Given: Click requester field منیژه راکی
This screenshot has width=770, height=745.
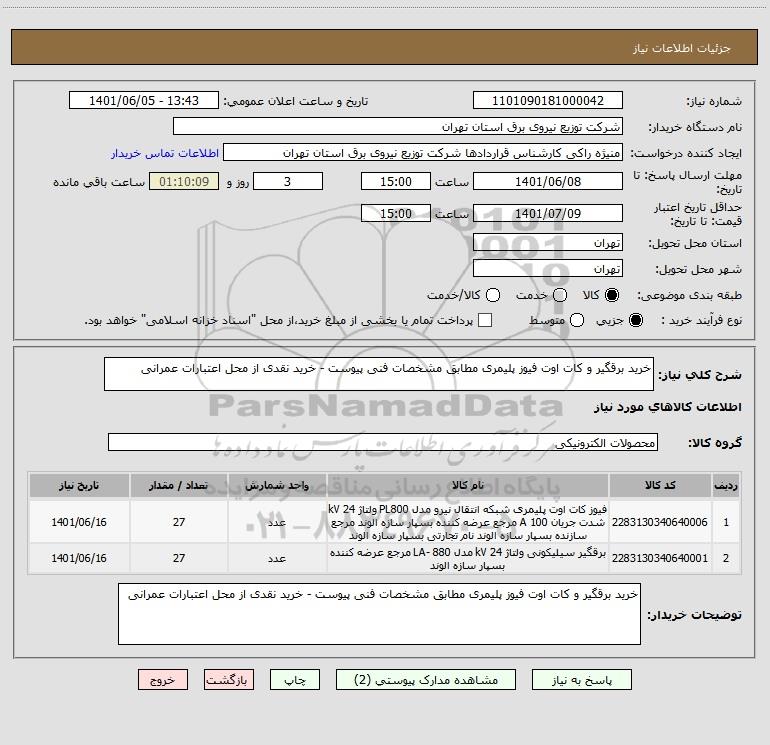Looking at the screenshot, I should (423, 152).
